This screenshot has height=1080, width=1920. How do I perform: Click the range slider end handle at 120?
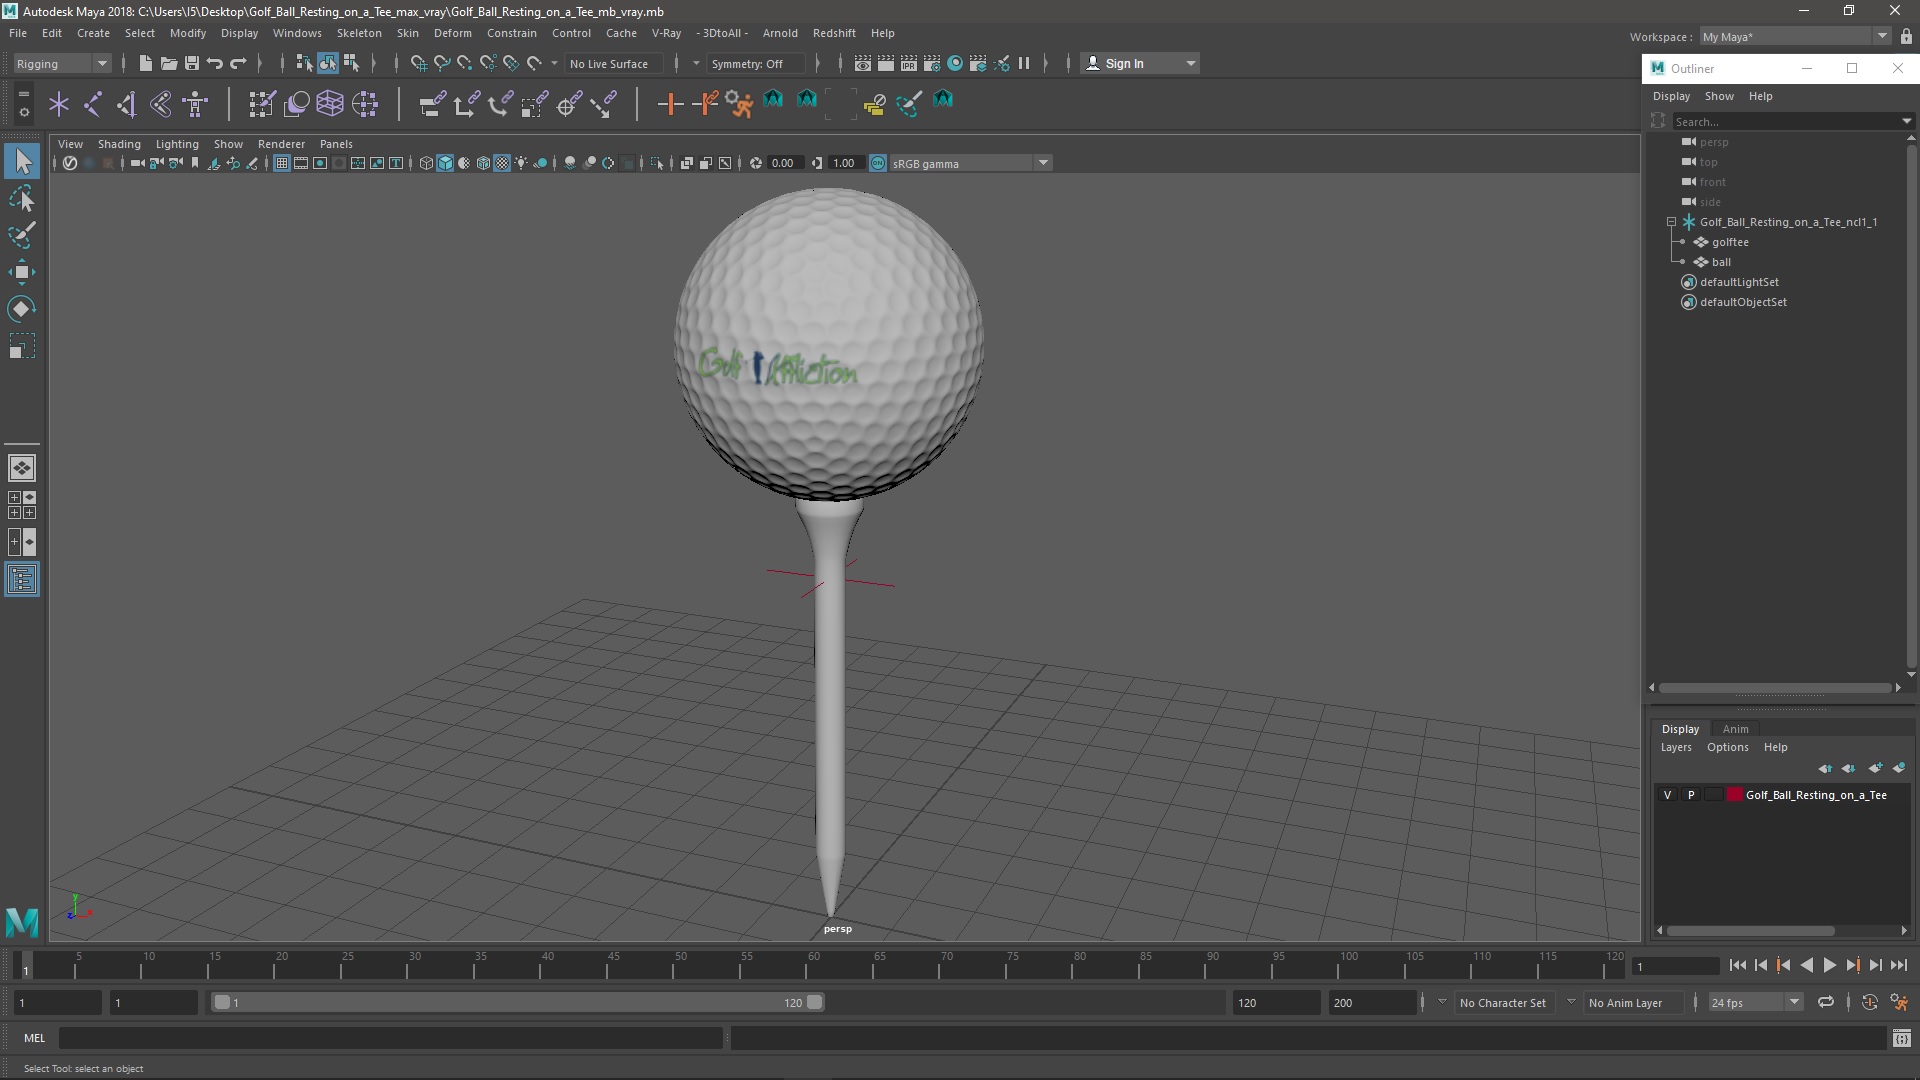(x=815, y=1002)
